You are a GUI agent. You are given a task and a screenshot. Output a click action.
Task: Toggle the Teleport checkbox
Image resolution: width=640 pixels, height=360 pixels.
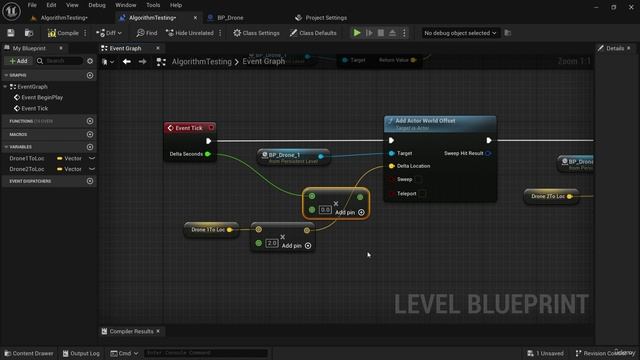[423, 194]
